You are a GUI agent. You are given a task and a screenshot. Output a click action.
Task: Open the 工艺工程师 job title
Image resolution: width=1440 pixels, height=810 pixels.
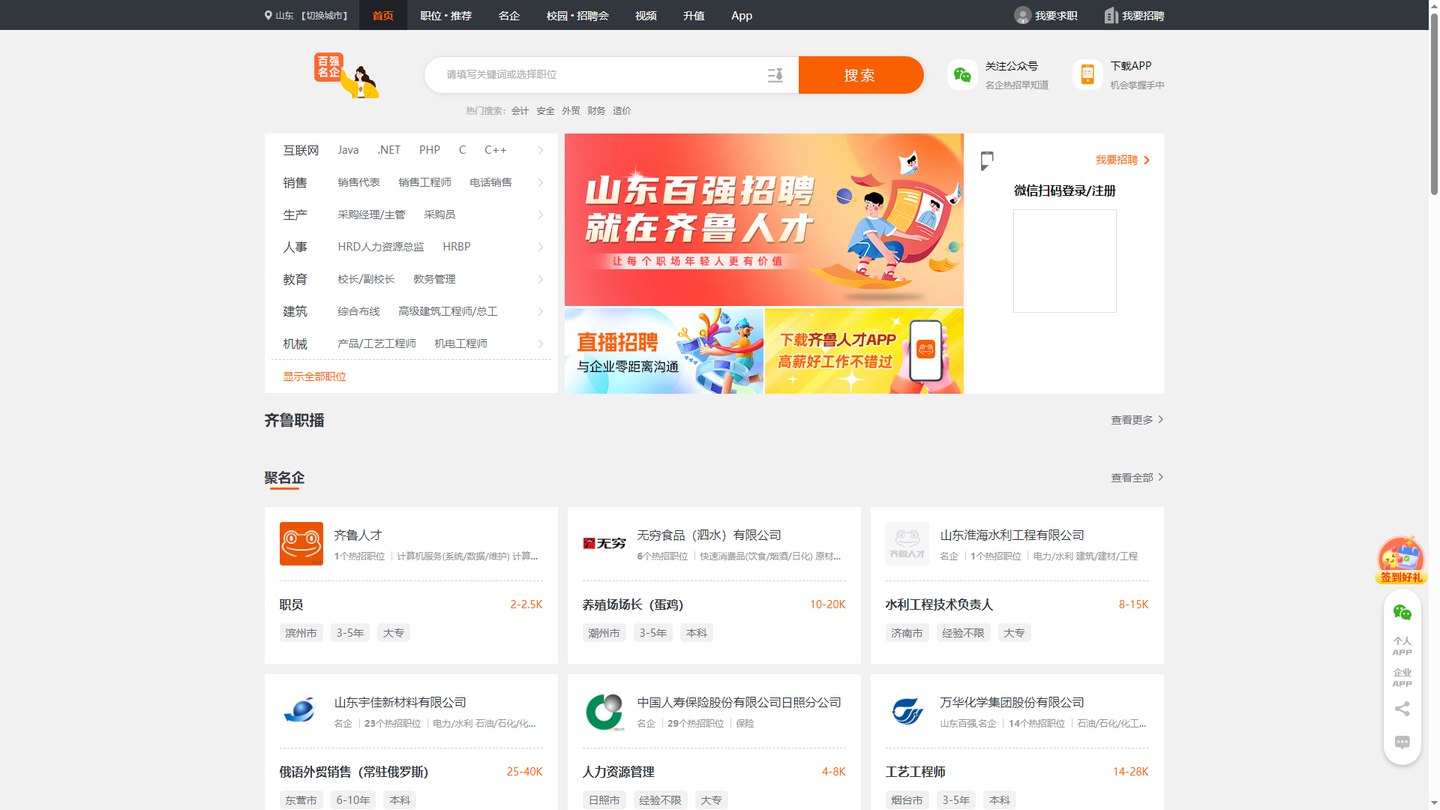coord(915,772)
